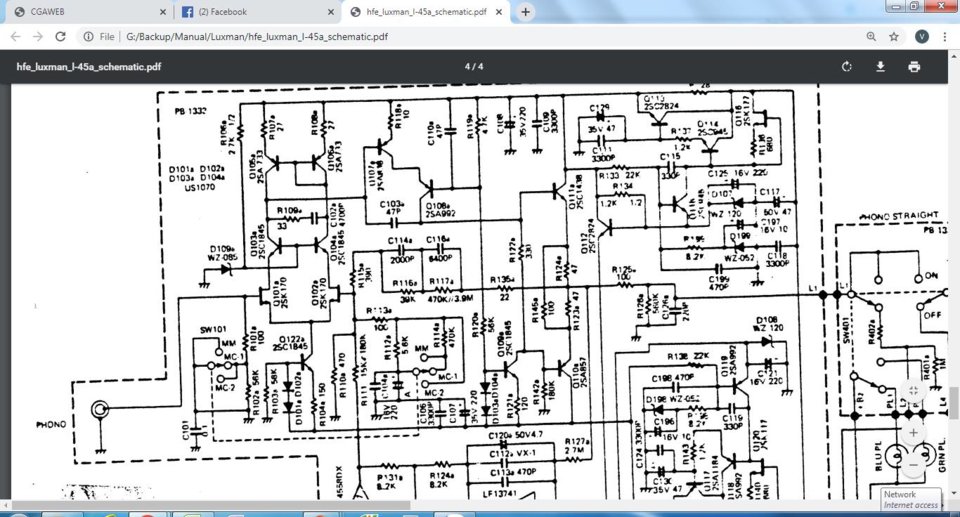
Task: Download the schematic PDF
Action: coord(880,67)
